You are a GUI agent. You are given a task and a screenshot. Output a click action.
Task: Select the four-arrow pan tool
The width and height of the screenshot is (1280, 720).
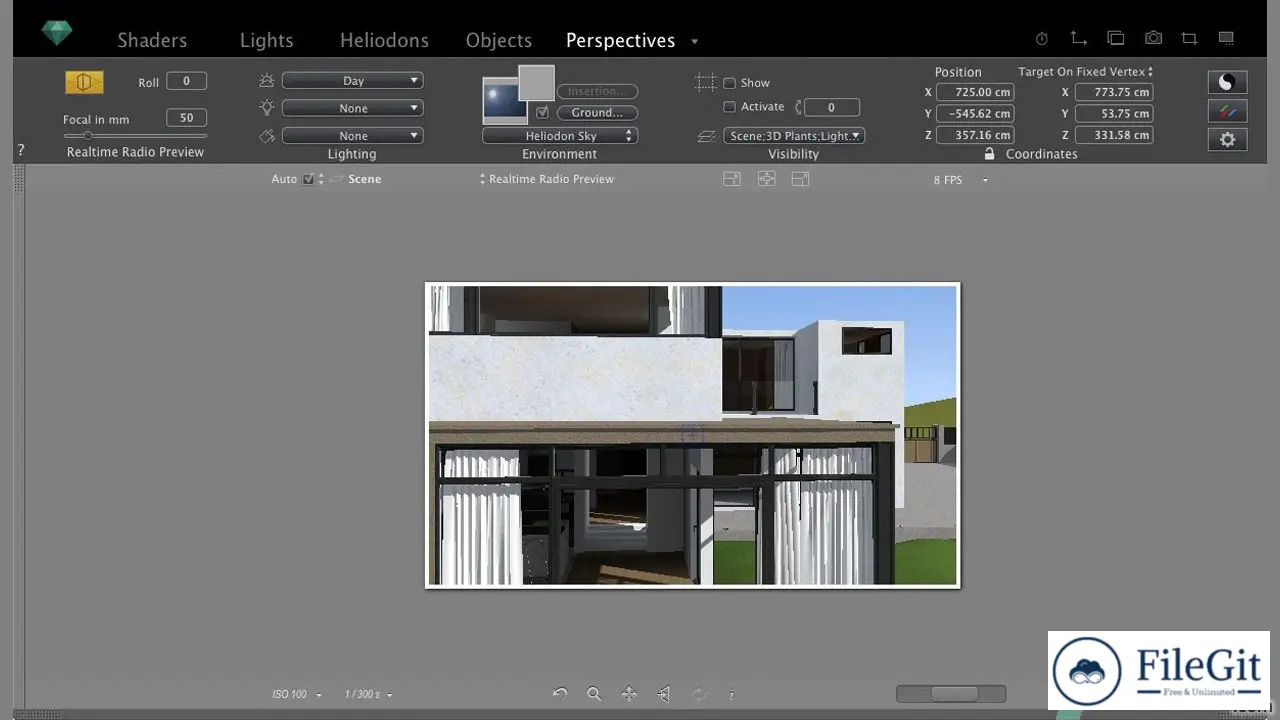click(x=629, y=693)
